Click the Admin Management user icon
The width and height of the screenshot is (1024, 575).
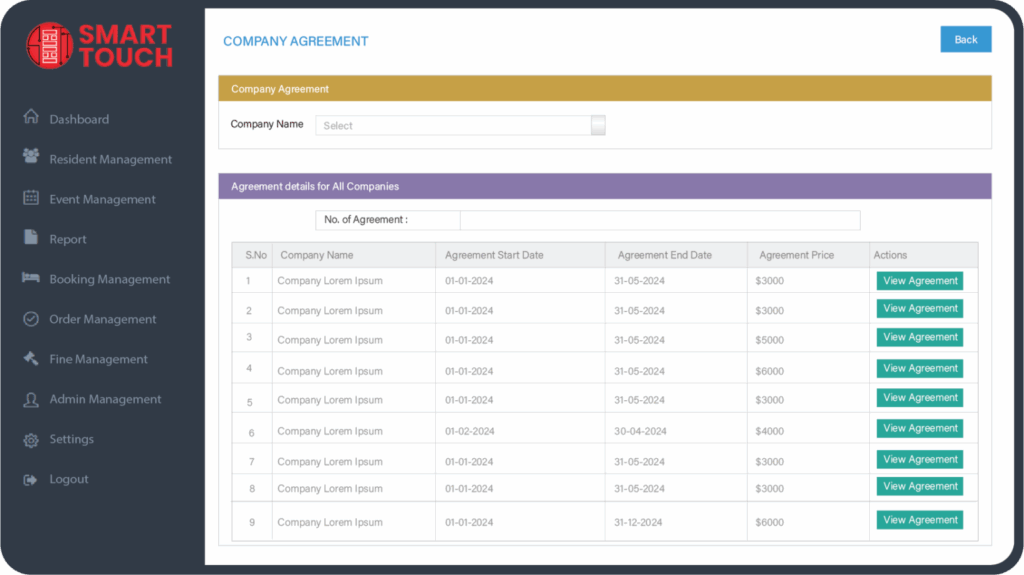point(31,399)
